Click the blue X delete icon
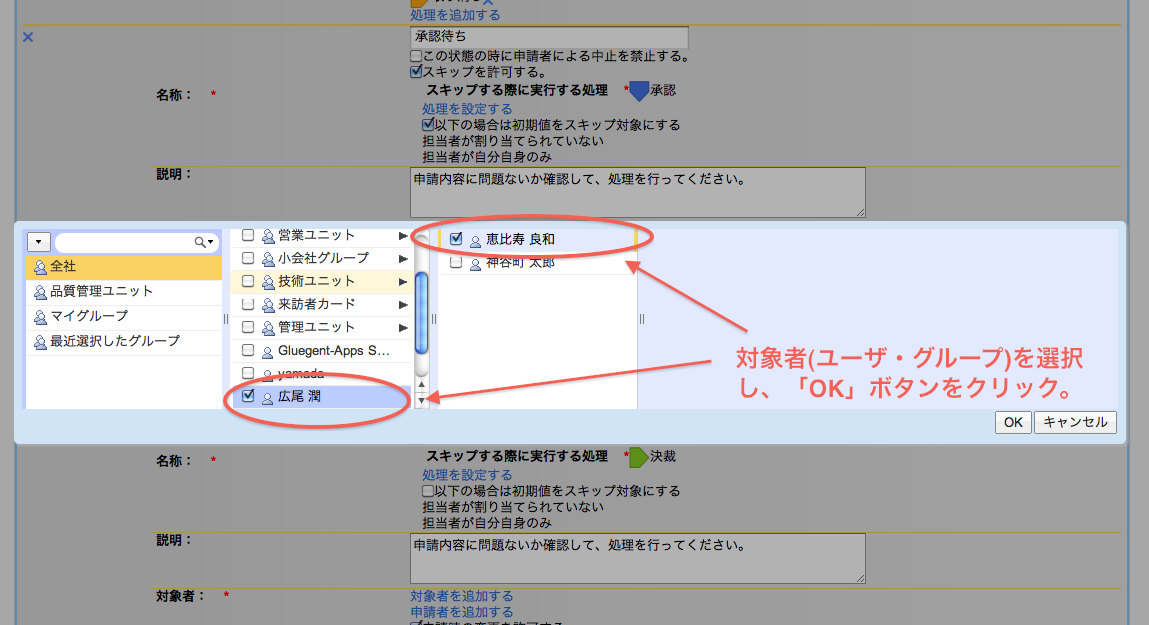 (28, 37)
